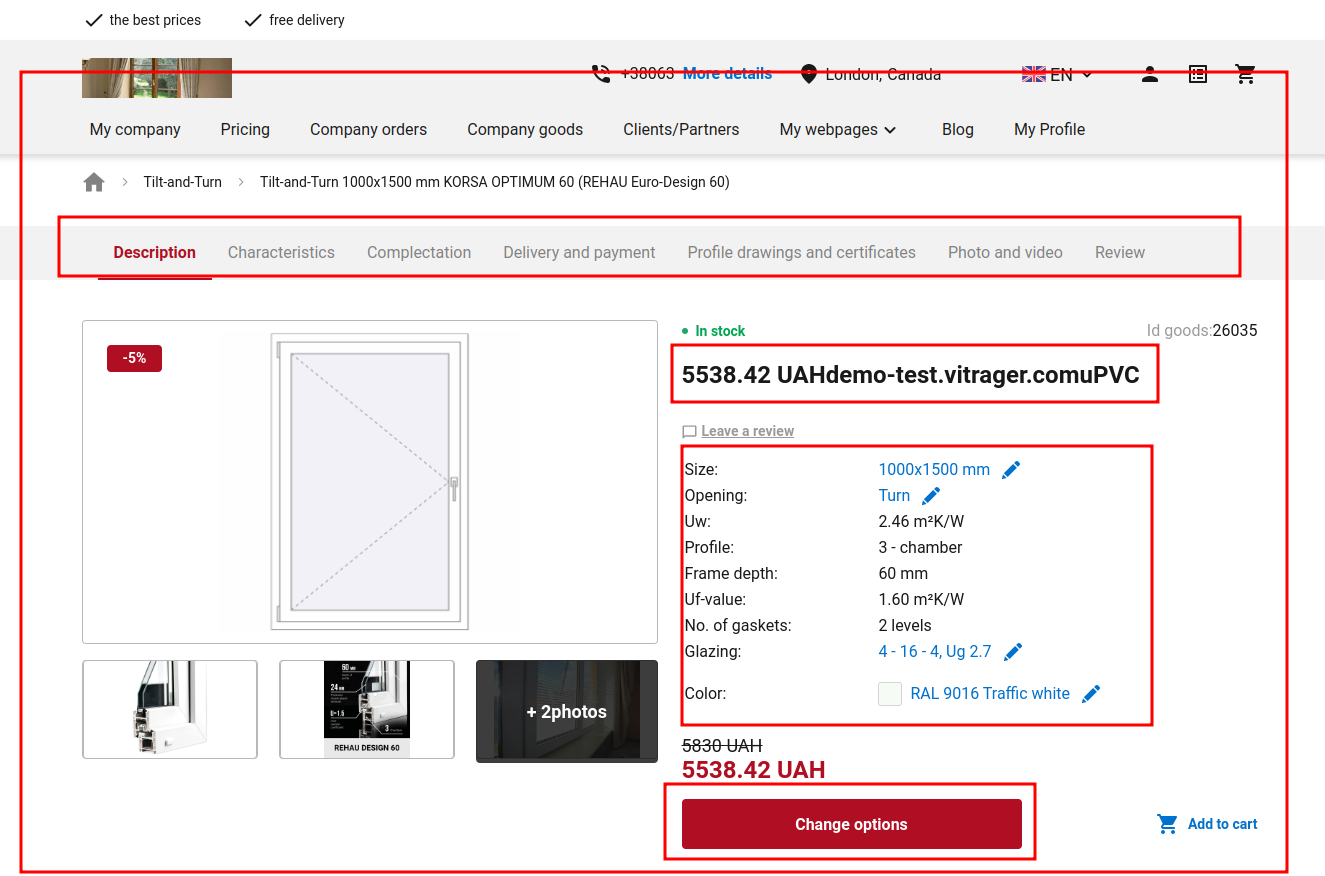Click the More details link
This screenshot has height=876, width=1325.
pyautogui.click(x=727, y=74)
